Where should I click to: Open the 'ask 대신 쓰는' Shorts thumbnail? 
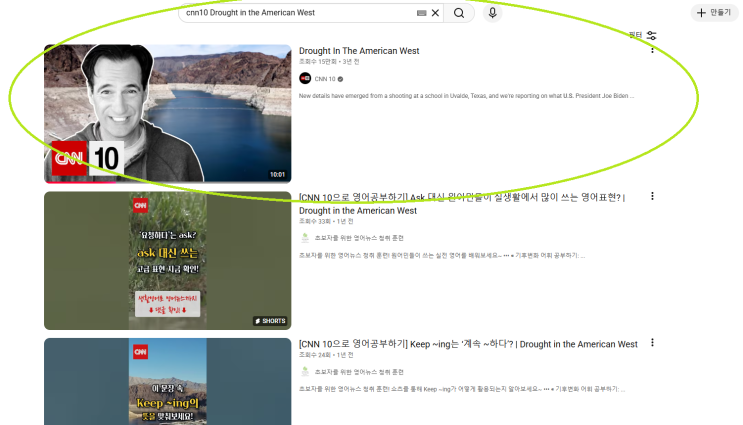[168, 261]
